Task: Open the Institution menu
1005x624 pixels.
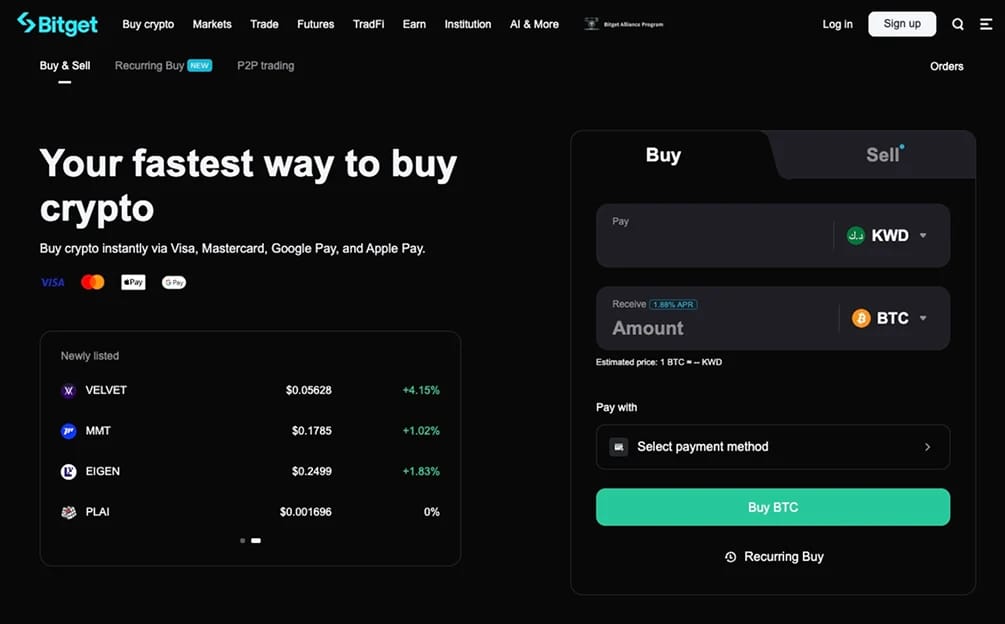Action: coord(468,24)
